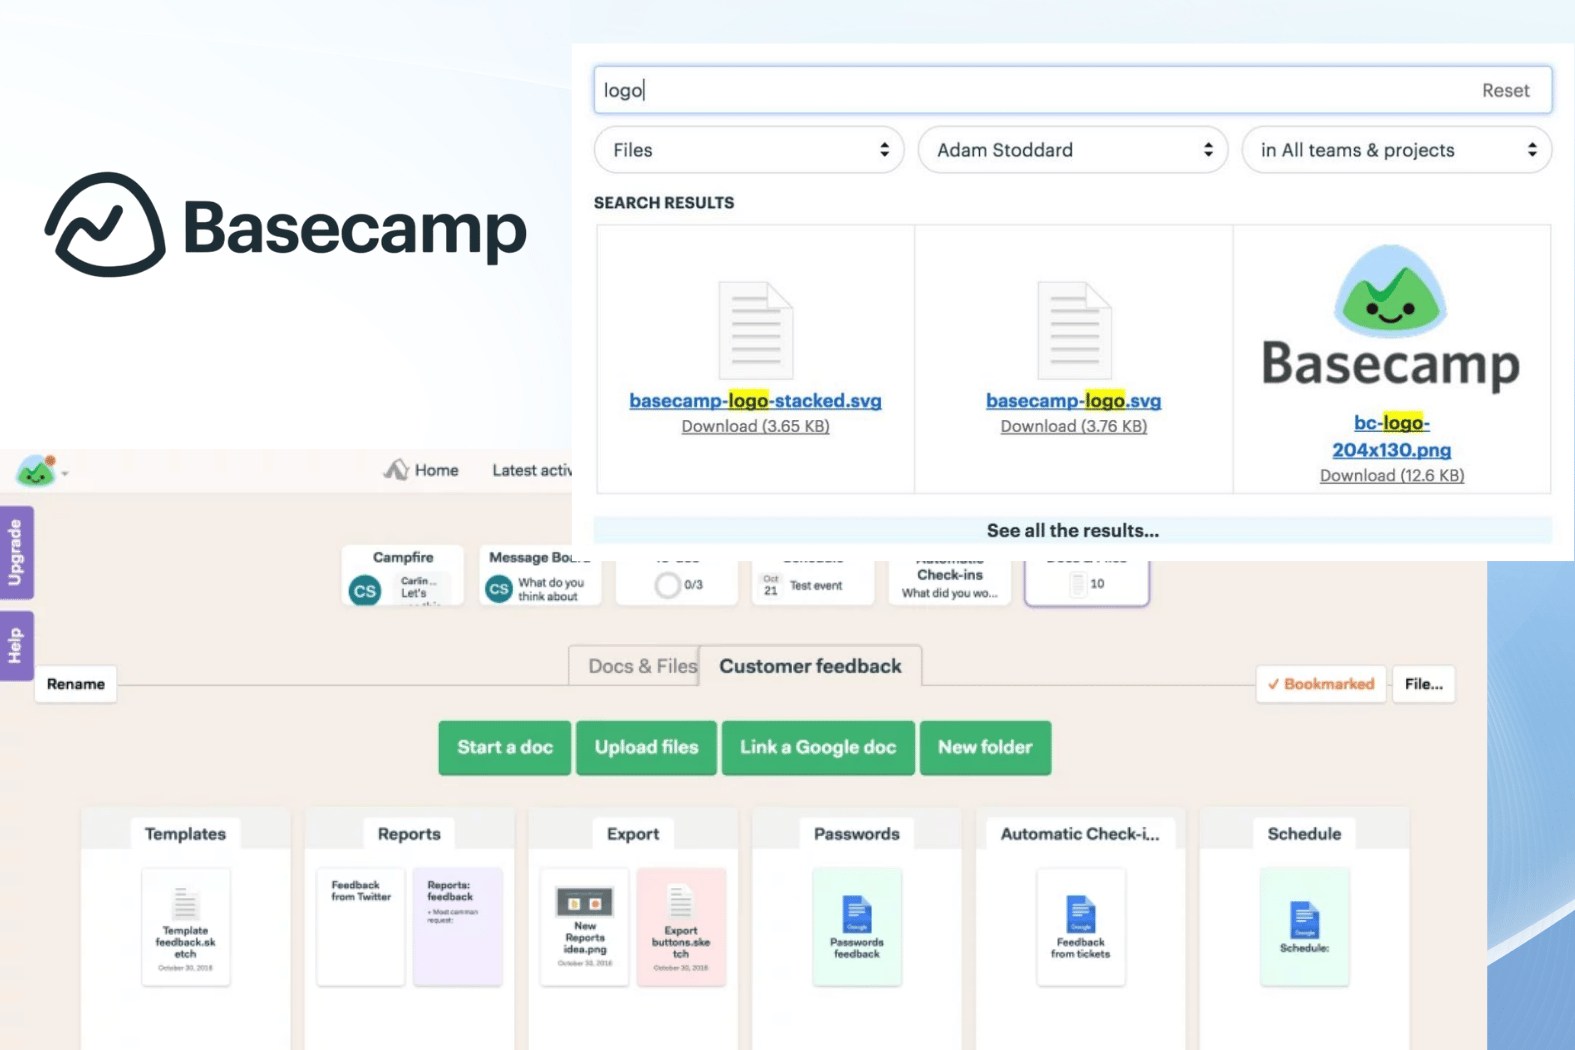Click file icon for basecamp-logo-stacked.svg

click(x=756, y=331)
